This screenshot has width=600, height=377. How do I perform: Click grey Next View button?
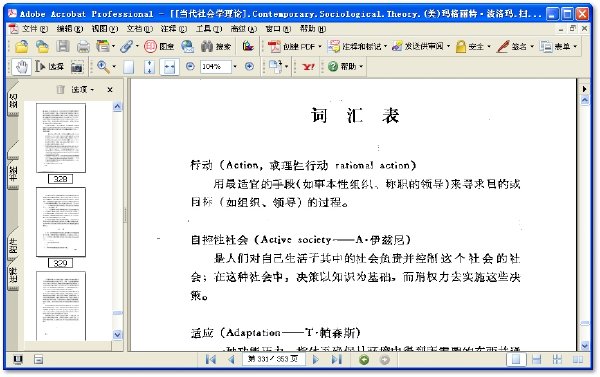click(385, 359)
